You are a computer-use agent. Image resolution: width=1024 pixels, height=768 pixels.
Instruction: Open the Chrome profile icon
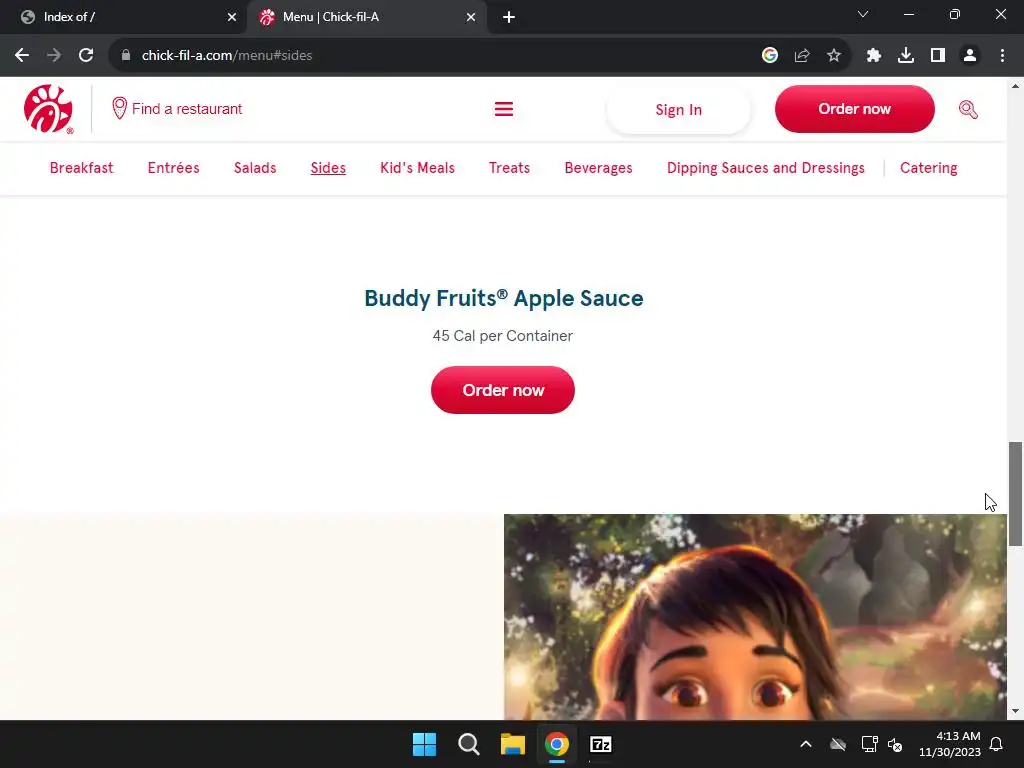pos(970,56)
